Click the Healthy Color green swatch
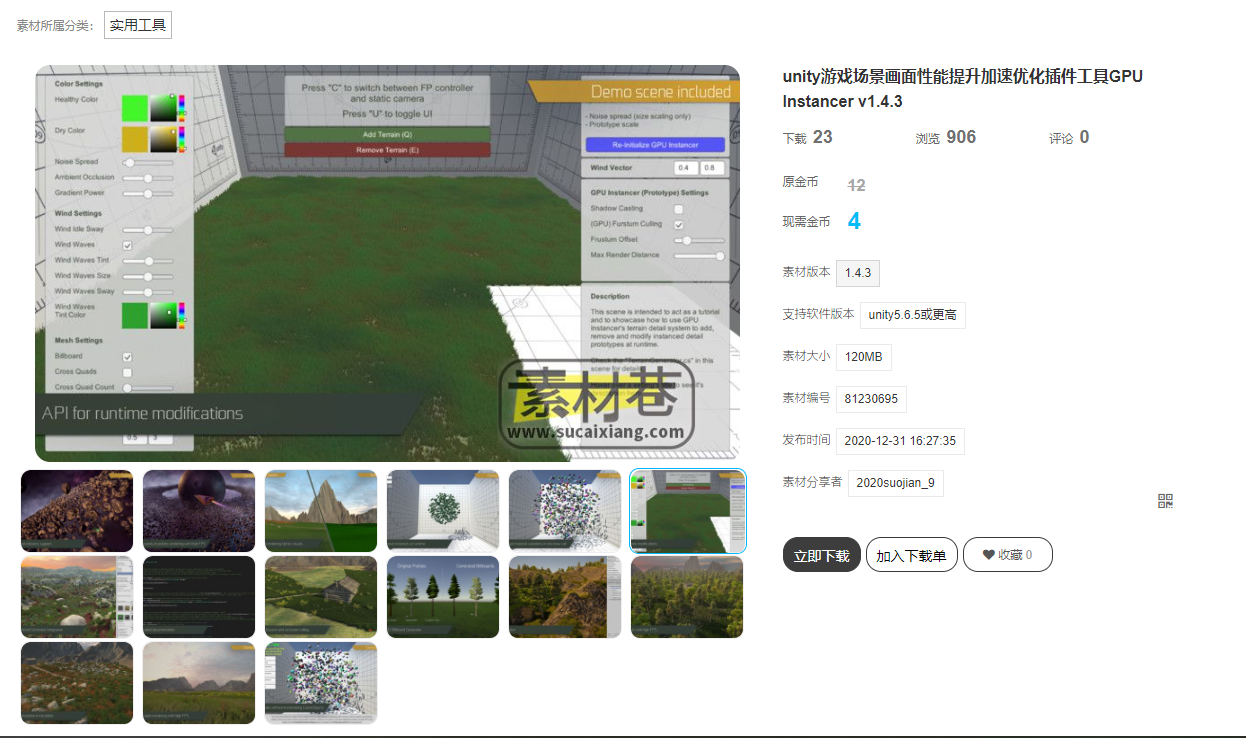The image size is (1246, 738). tap(134, 108)
